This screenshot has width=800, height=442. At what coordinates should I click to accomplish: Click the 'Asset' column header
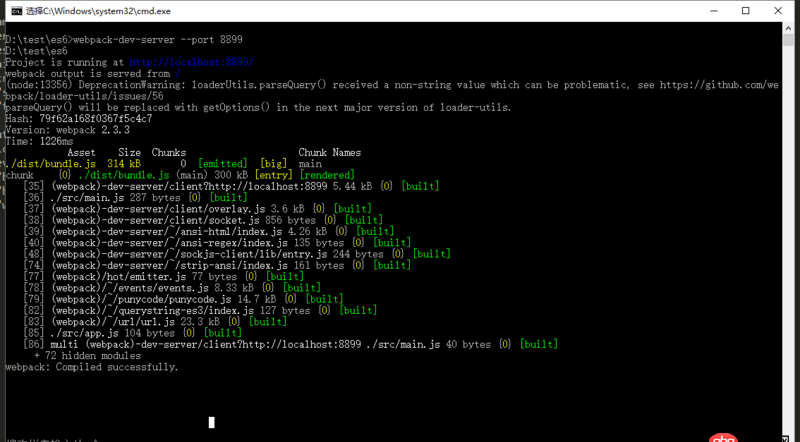tap(81, 152)
